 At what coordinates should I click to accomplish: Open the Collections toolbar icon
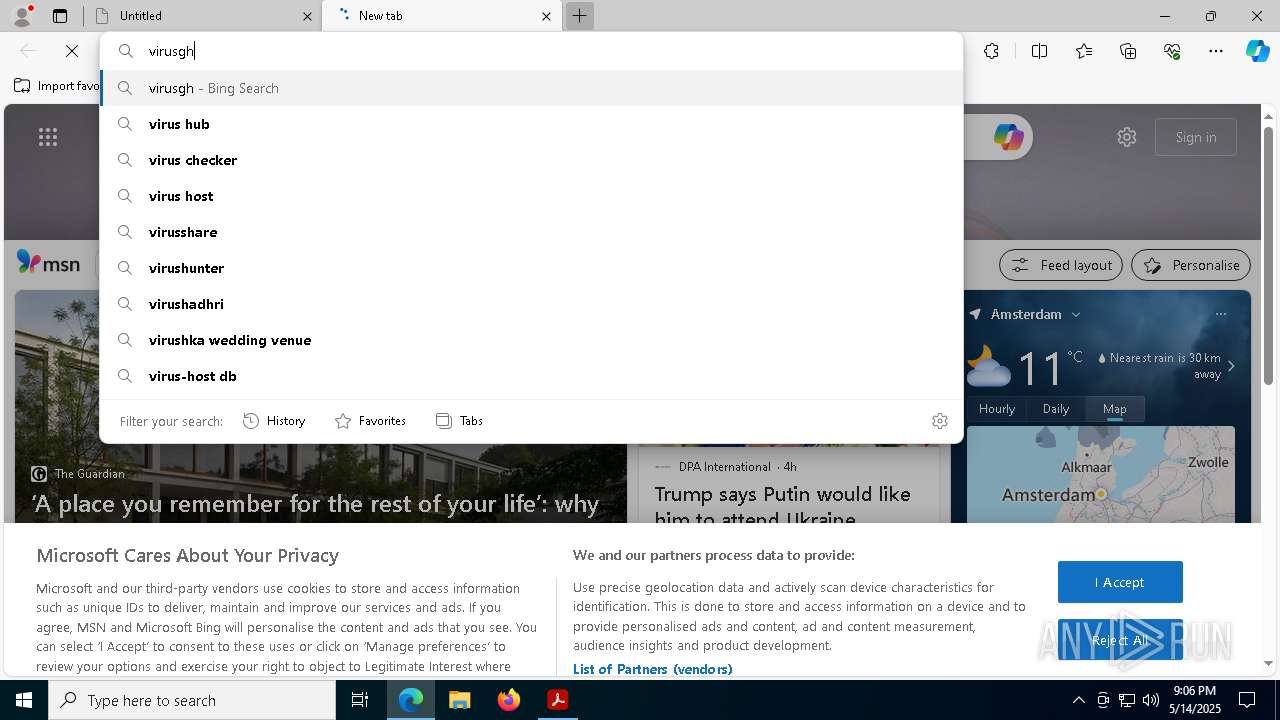(1128, 51)
